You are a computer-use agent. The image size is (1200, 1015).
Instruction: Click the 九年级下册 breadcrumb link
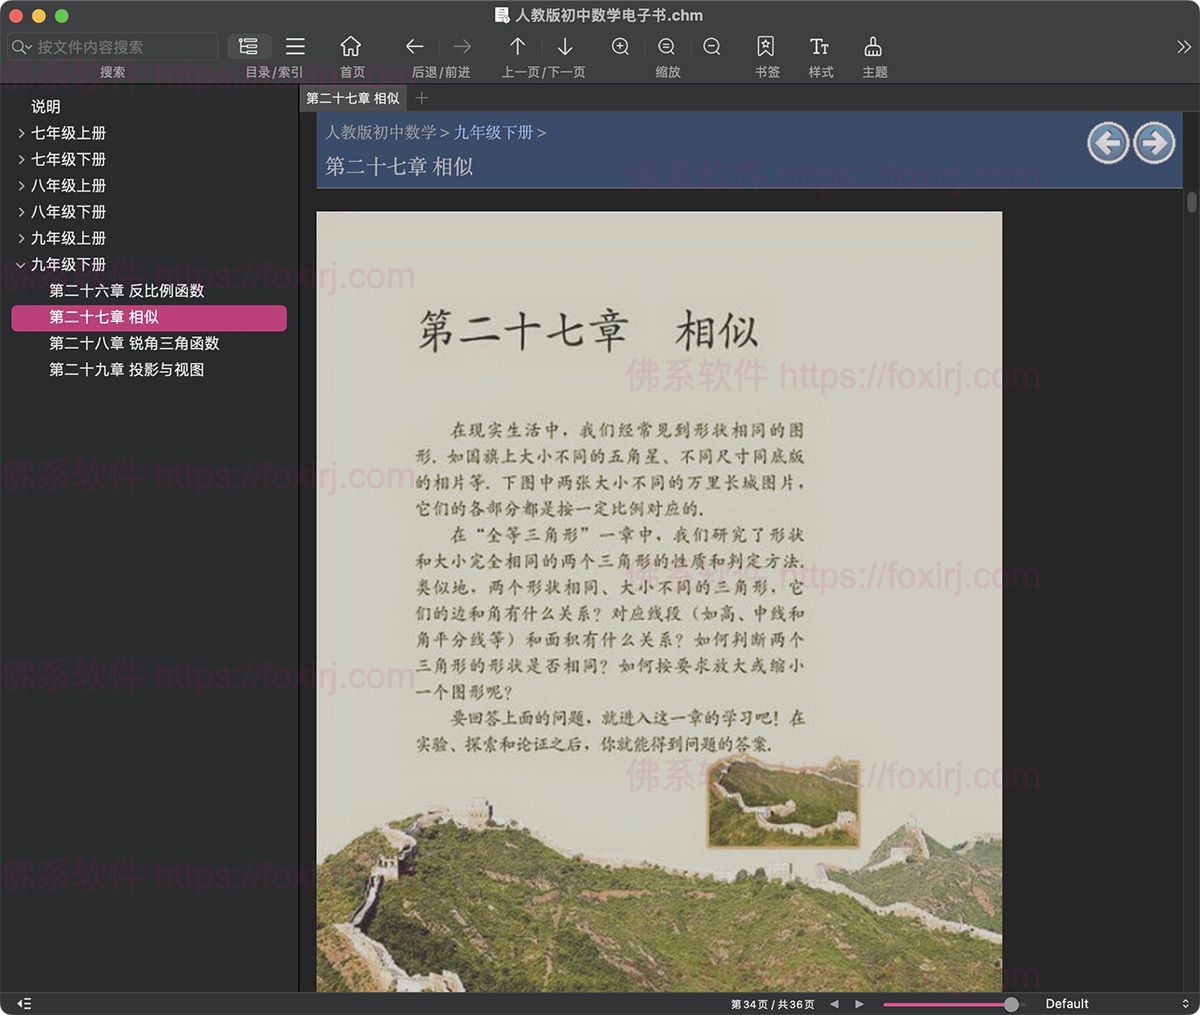[x=493, y=132]
